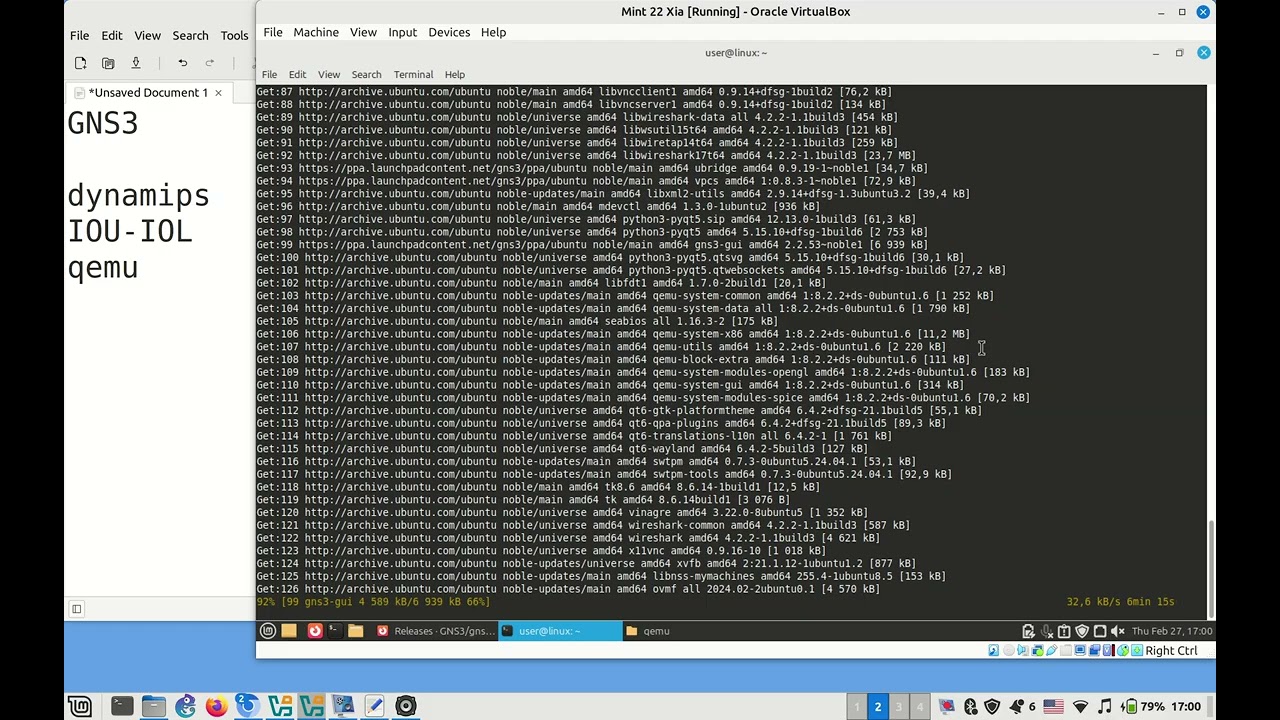The width and height of the screenshot is (1280, 720).
Task: Click host battery 79% indicator
Action: pyautogui.click(x=1142, y=707)
